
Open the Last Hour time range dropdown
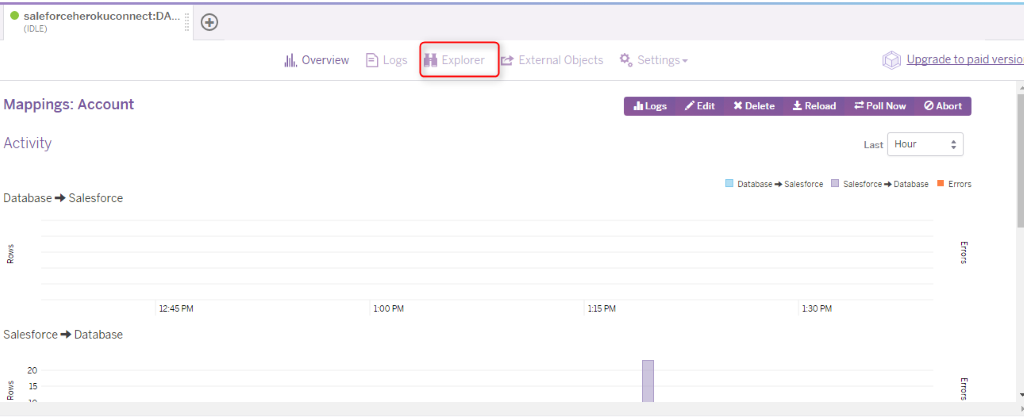[925, 144]
